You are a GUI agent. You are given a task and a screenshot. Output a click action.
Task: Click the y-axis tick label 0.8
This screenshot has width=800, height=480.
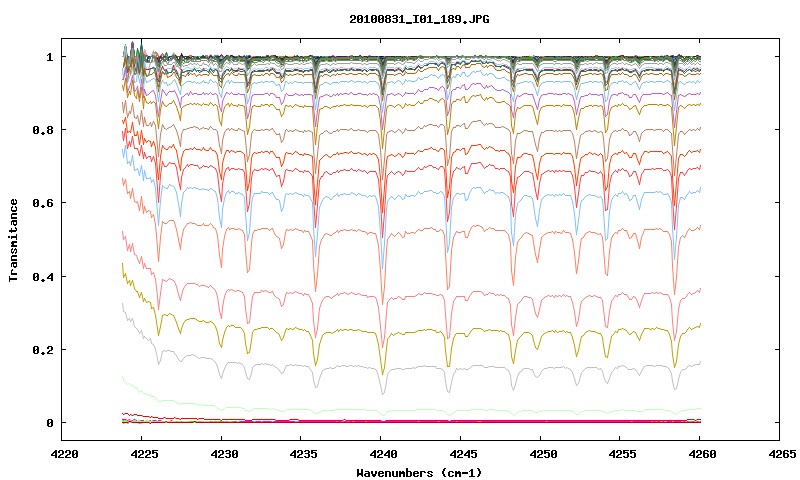(42, 130)
